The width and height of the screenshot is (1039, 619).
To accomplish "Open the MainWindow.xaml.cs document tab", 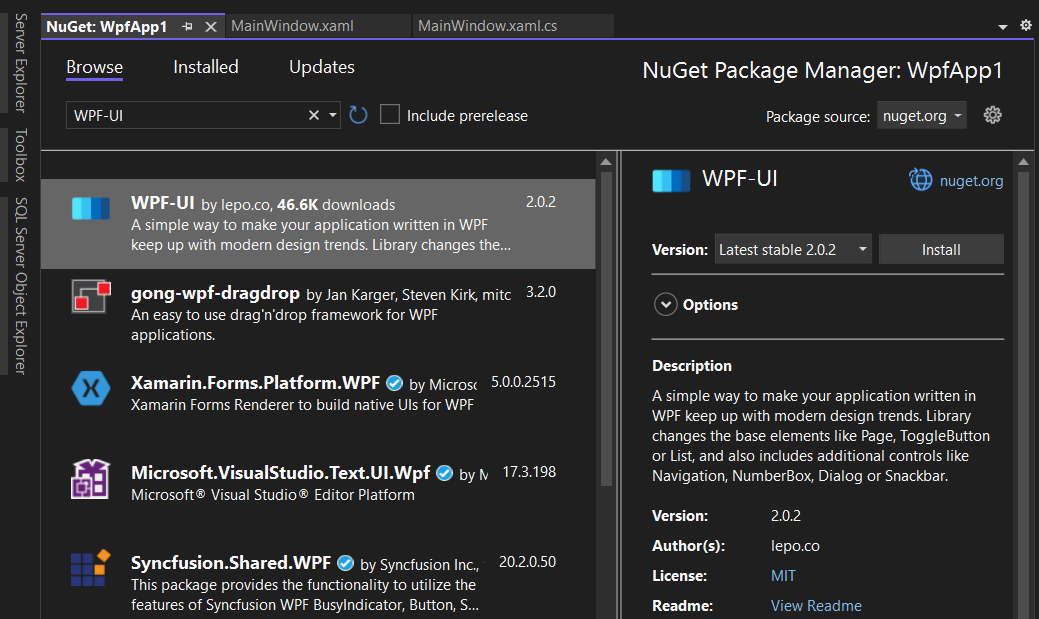I will click(x=487, y=26).
